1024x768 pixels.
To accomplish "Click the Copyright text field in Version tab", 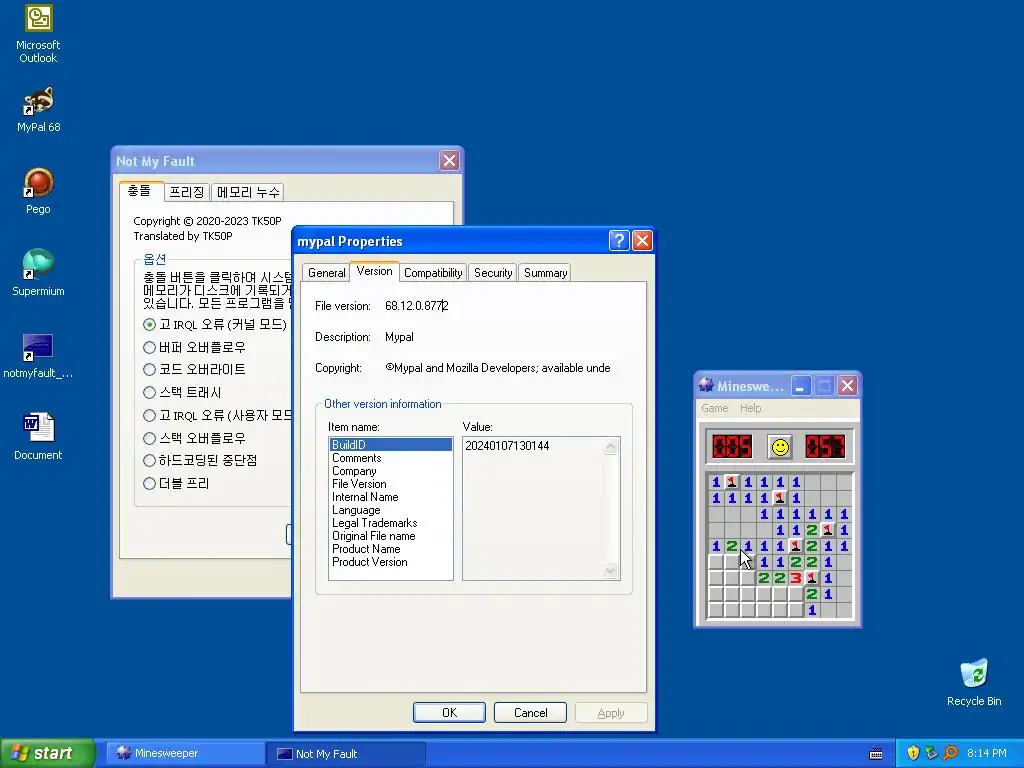I will (498, 368).
